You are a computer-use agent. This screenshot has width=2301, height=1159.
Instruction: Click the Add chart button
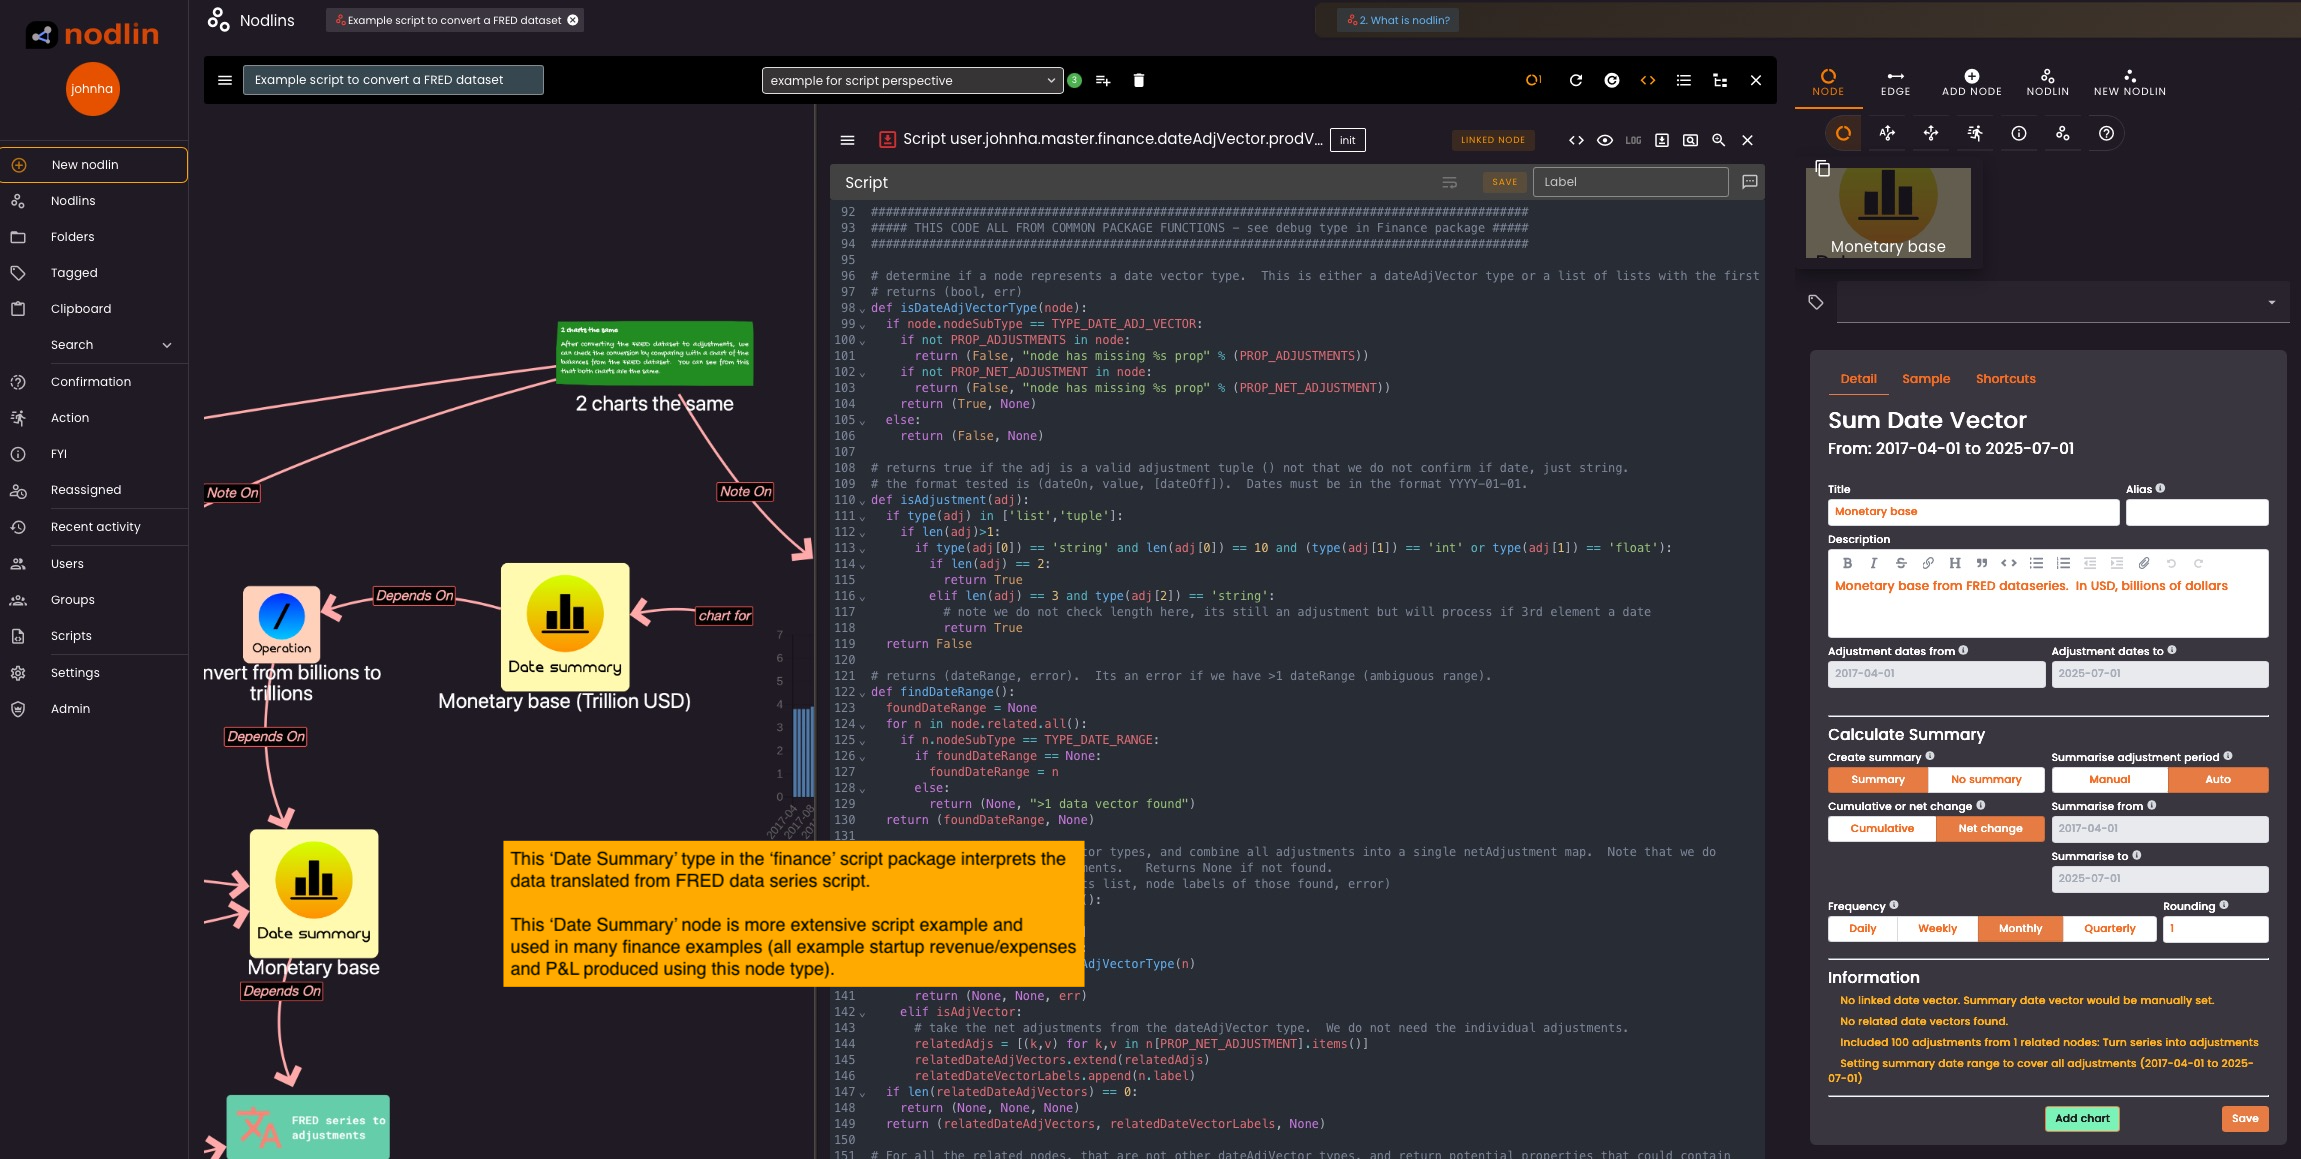pos(2082,1118)
